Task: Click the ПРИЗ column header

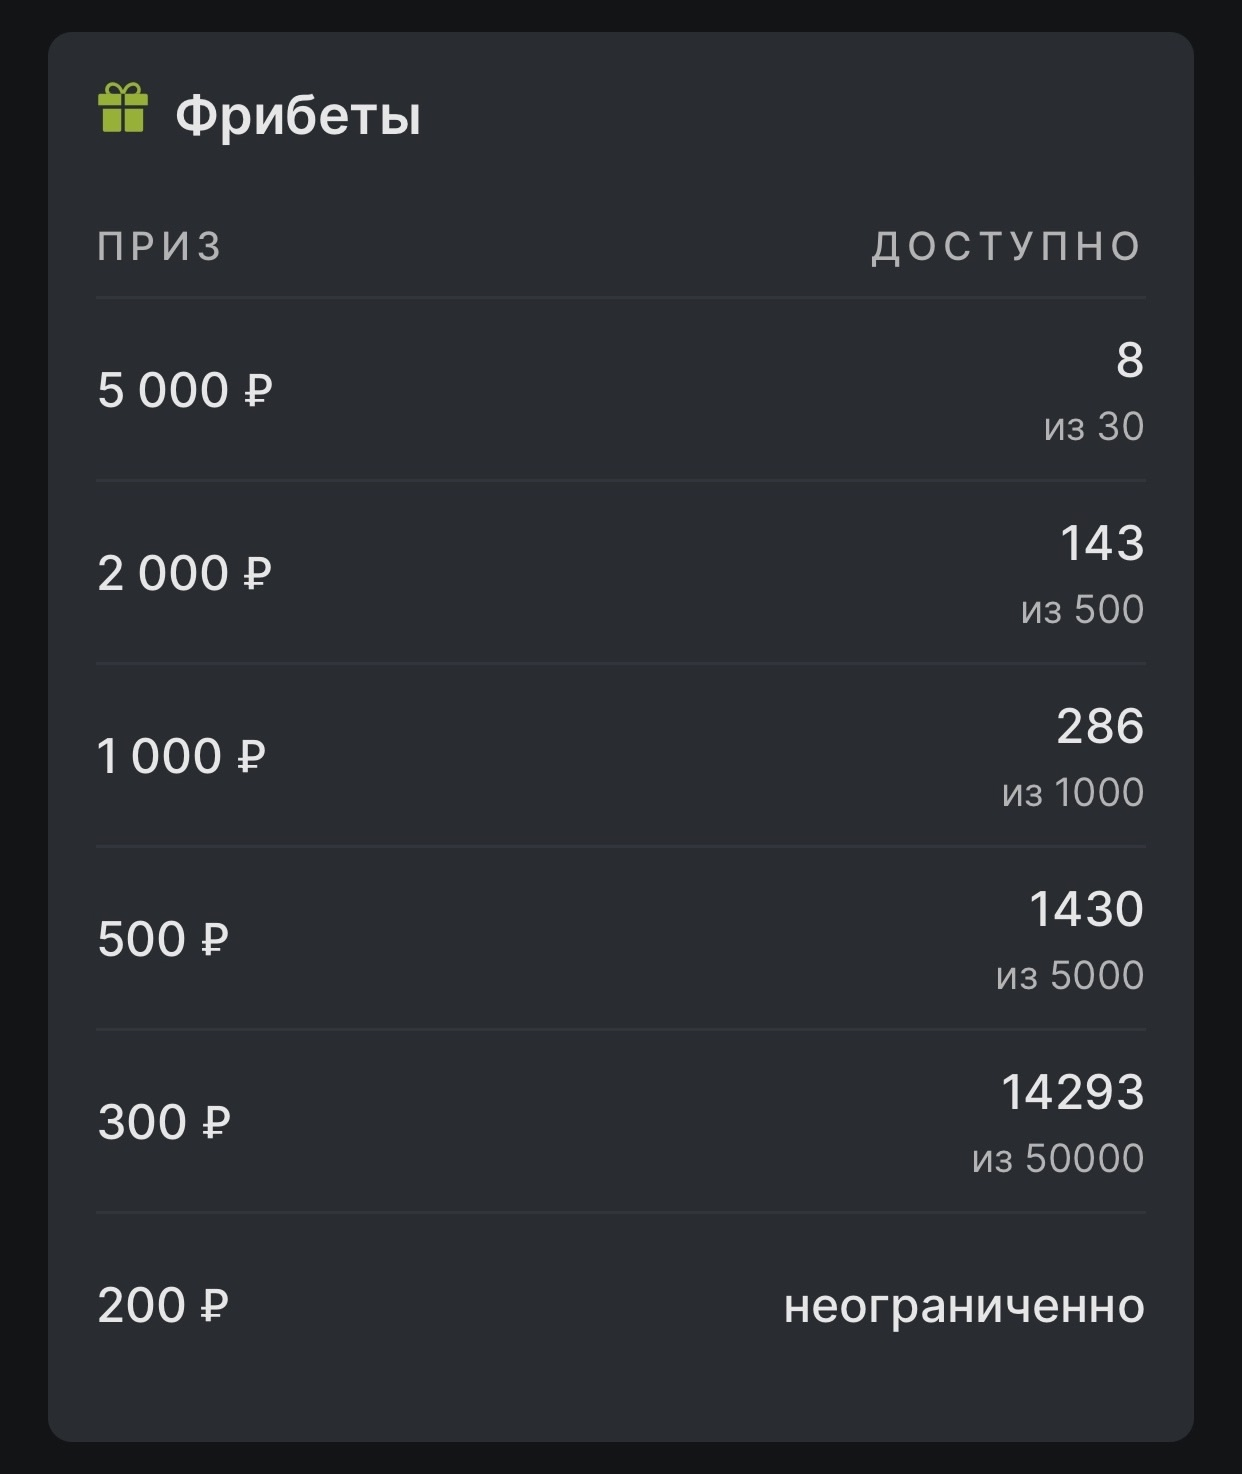Action: (x=160, y=247)
